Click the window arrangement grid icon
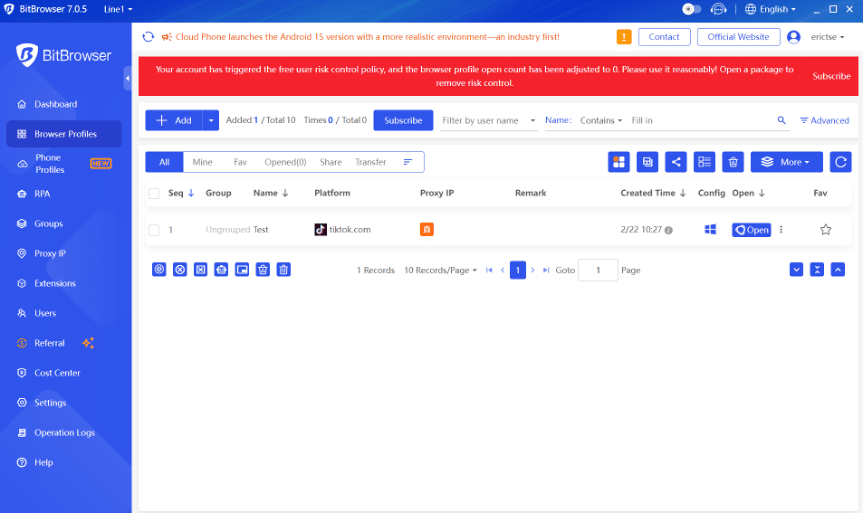Viewport: 864px width, 514px height. click(x=619, y=162)
